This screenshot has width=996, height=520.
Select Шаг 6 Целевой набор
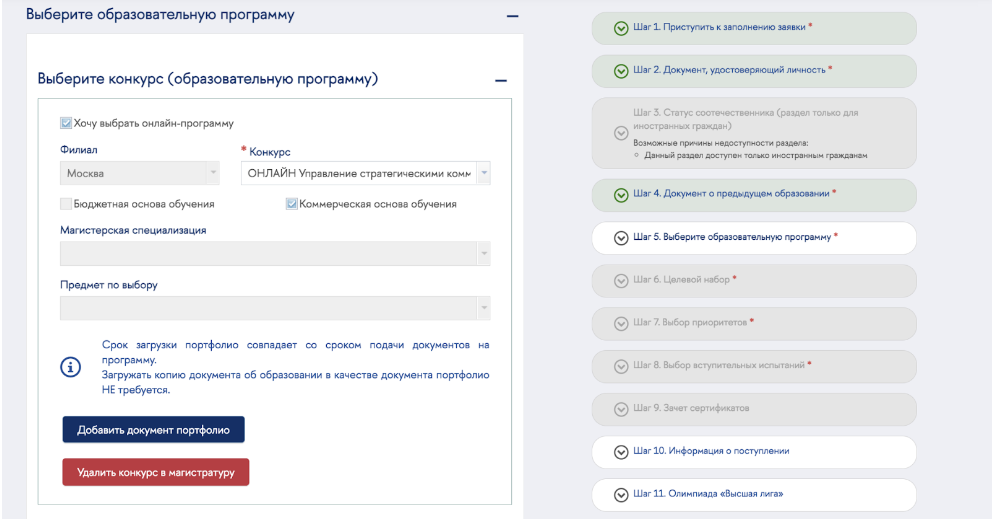[754, 281]
